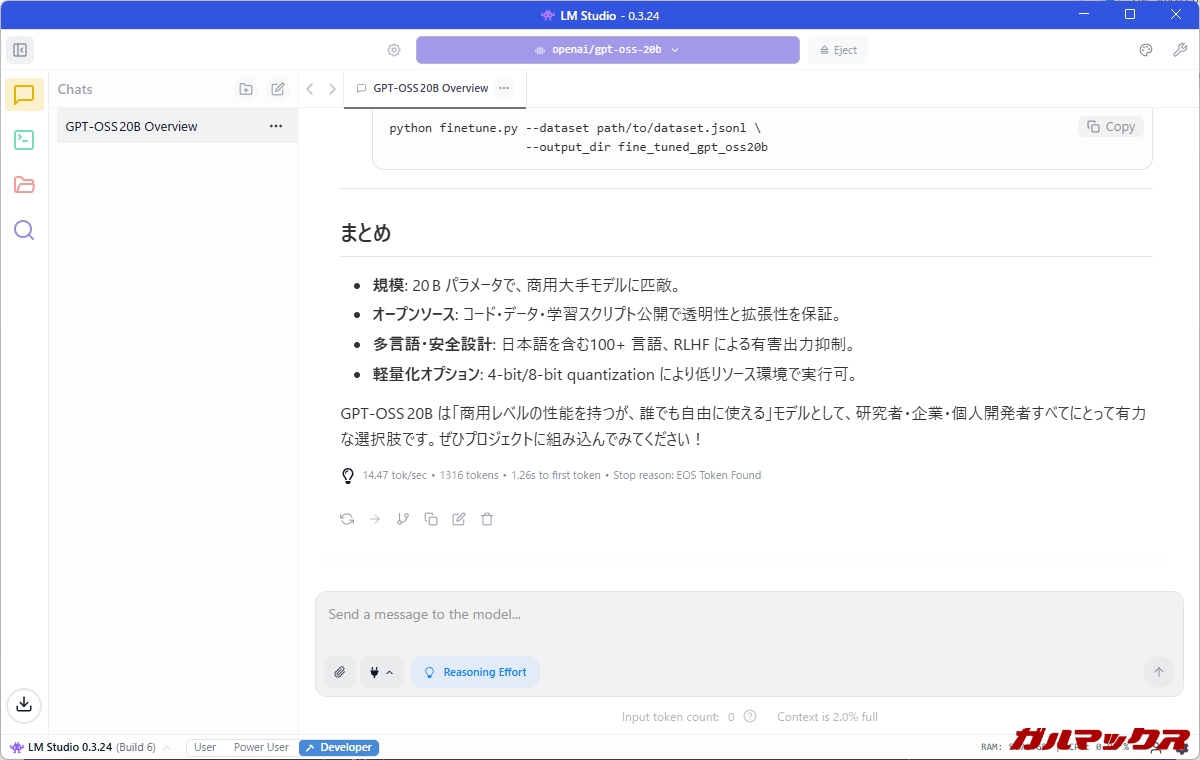Viewport: 1200px width, 760px height.
Task: Switch to Power User mode
Action: [x=261, y=747]
